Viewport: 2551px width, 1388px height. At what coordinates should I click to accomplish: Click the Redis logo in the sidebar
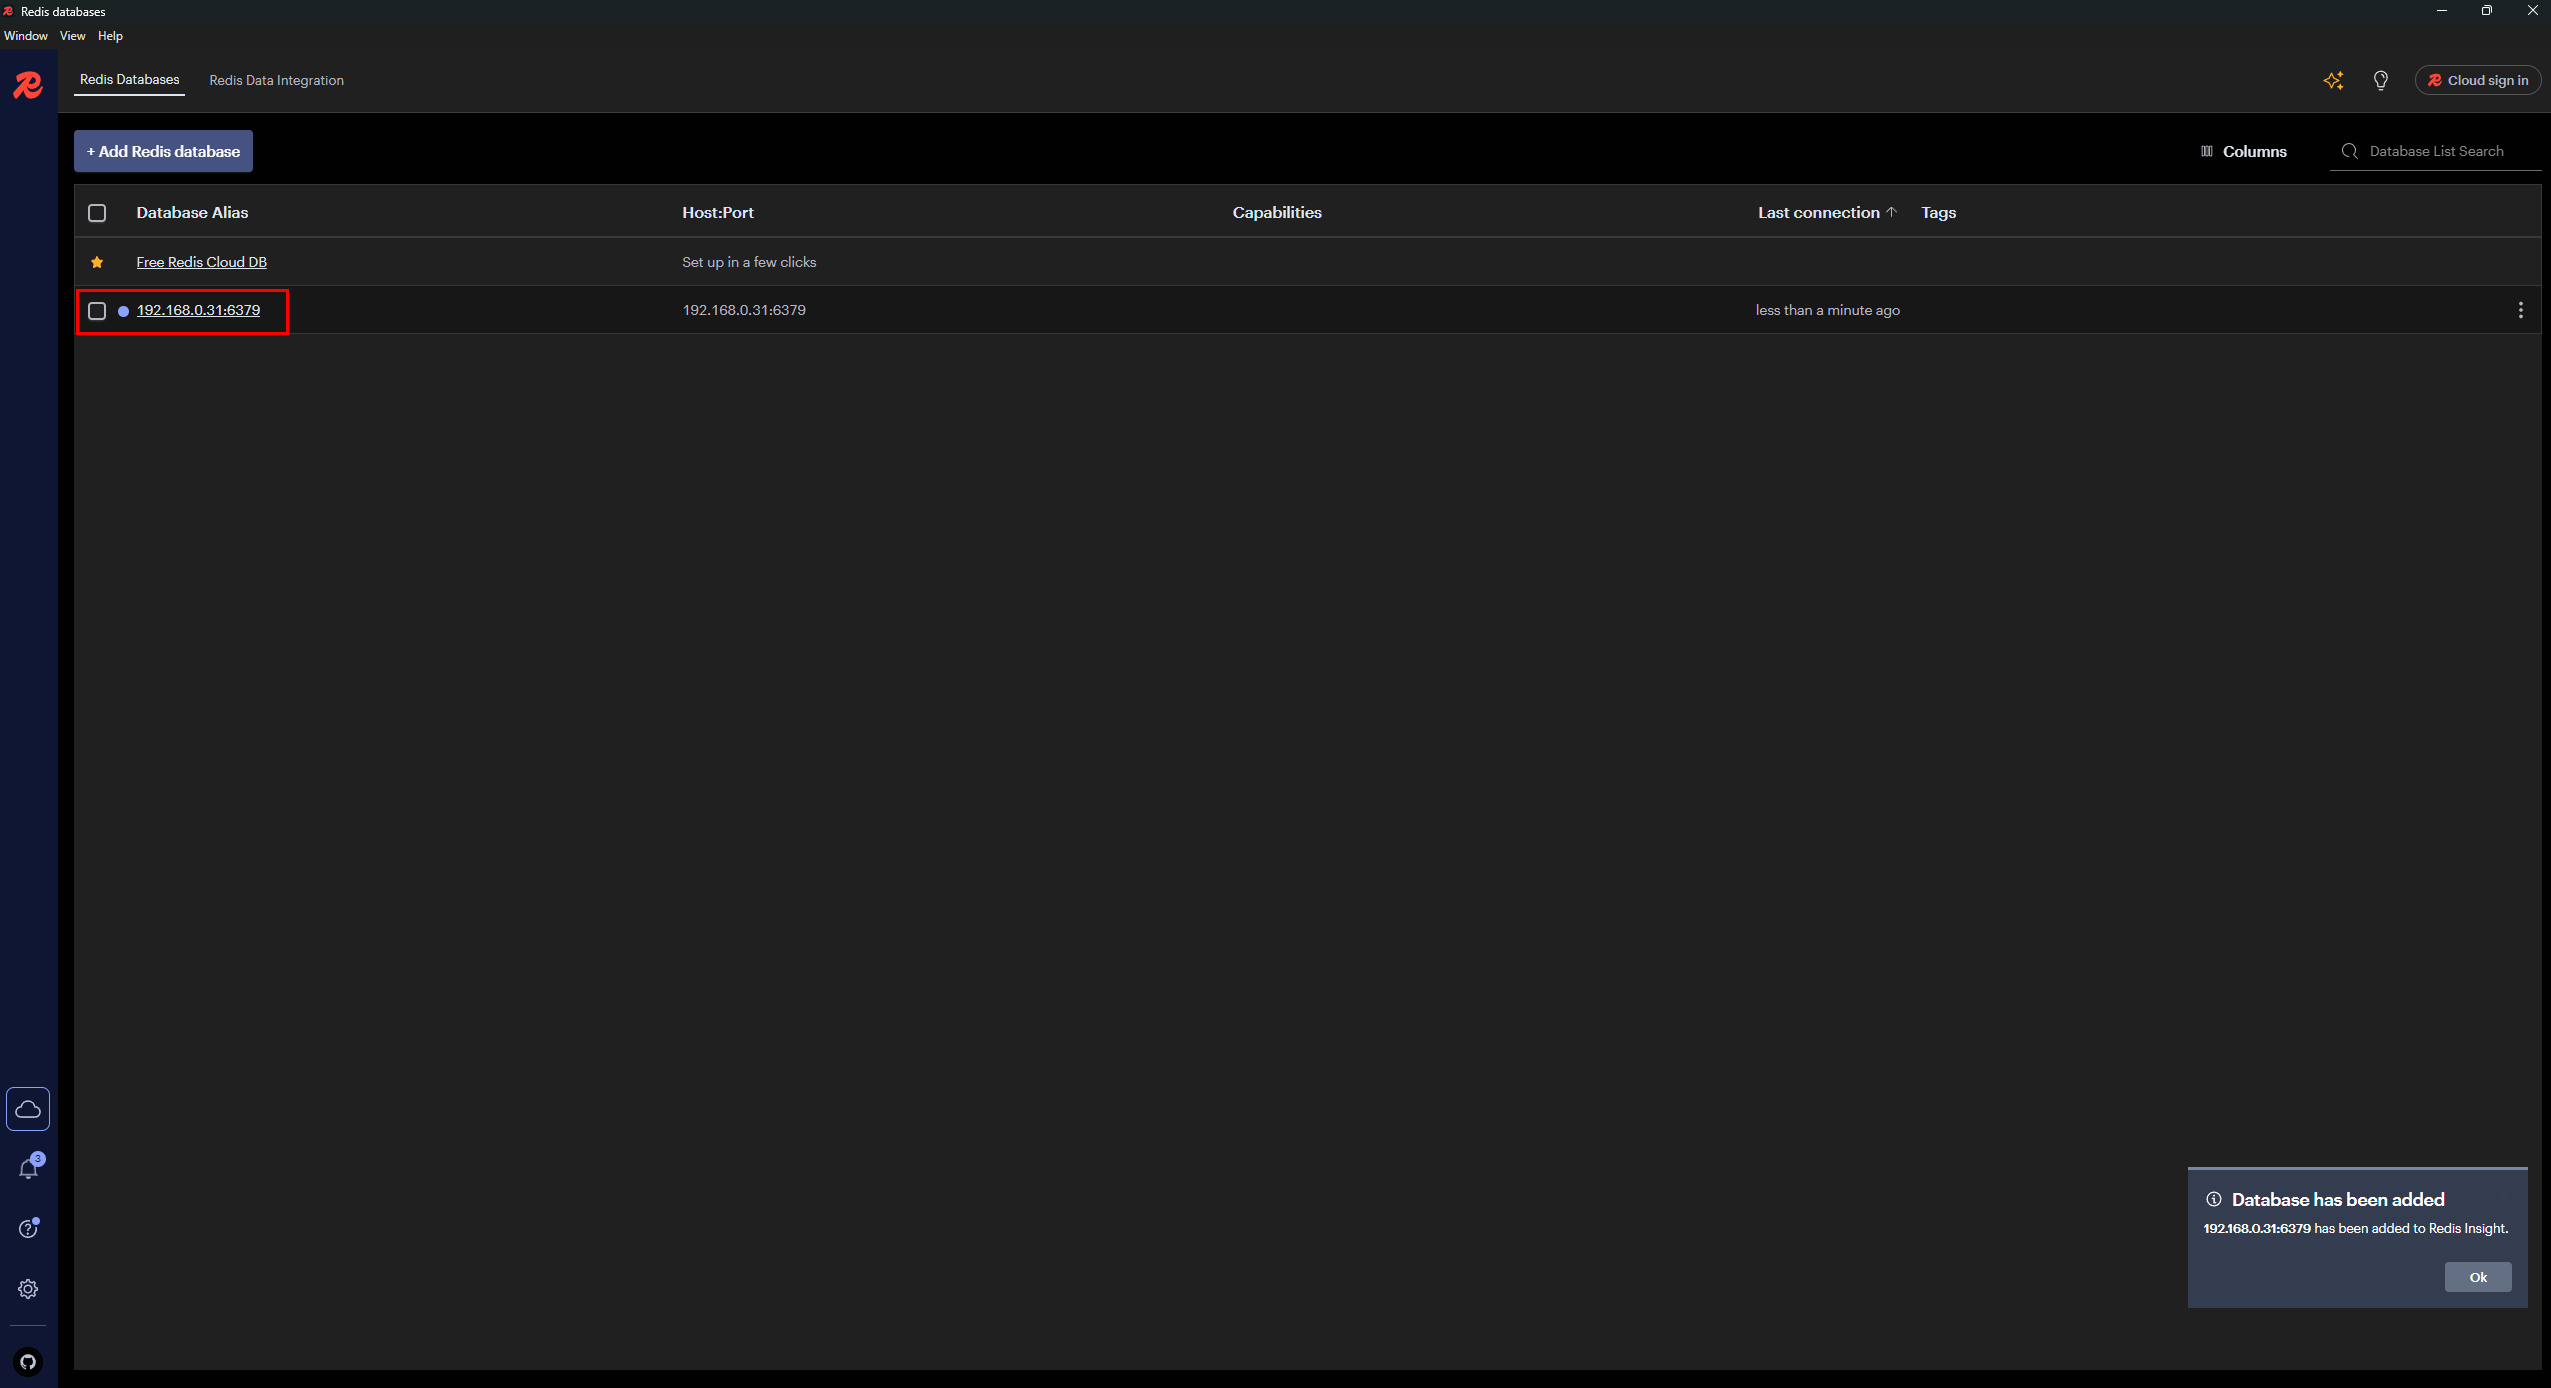pos(28,85)
